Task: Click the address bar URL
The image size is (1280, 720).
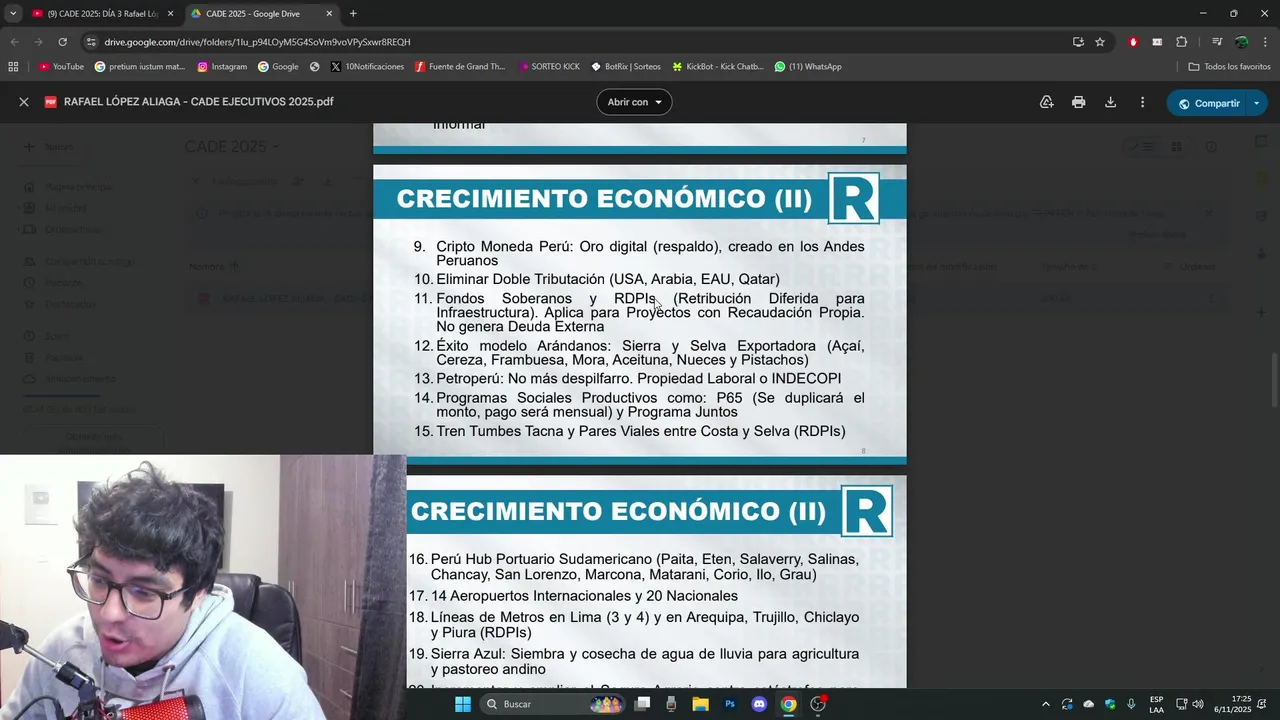Action: point(257,42)
